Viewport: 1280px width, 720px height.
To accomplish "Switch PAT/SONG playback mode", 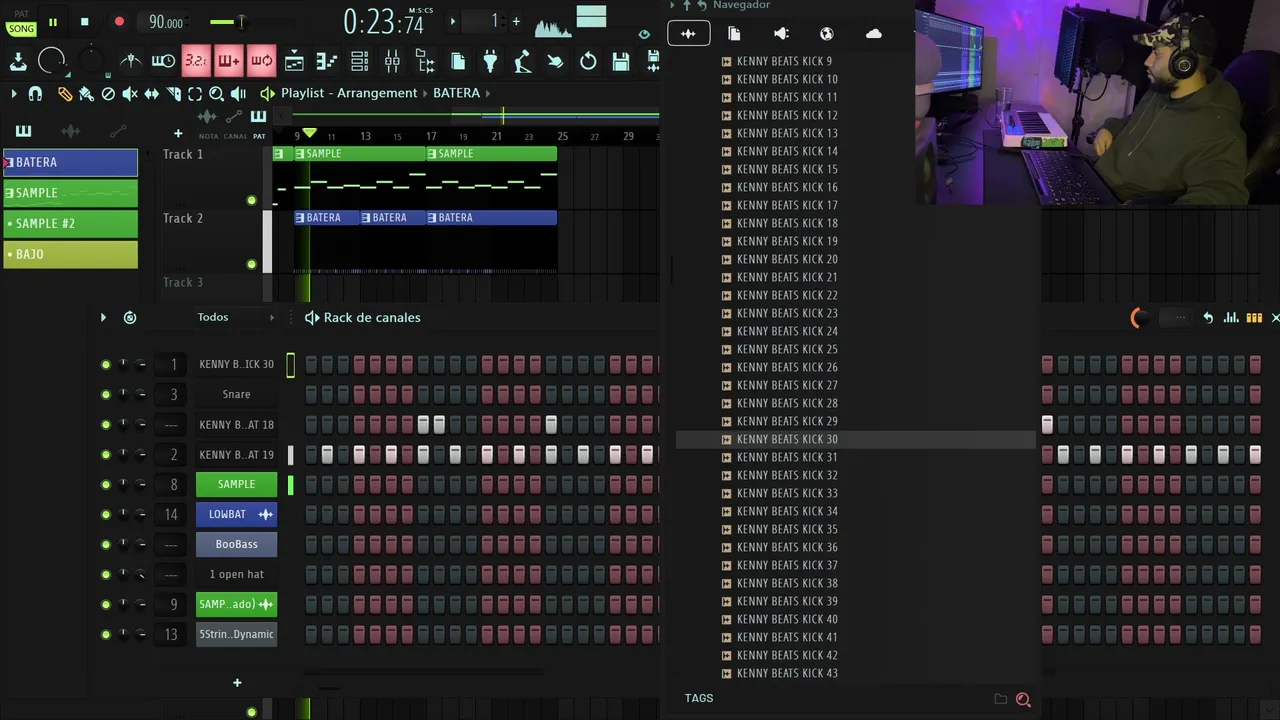I will click(21, 23).
